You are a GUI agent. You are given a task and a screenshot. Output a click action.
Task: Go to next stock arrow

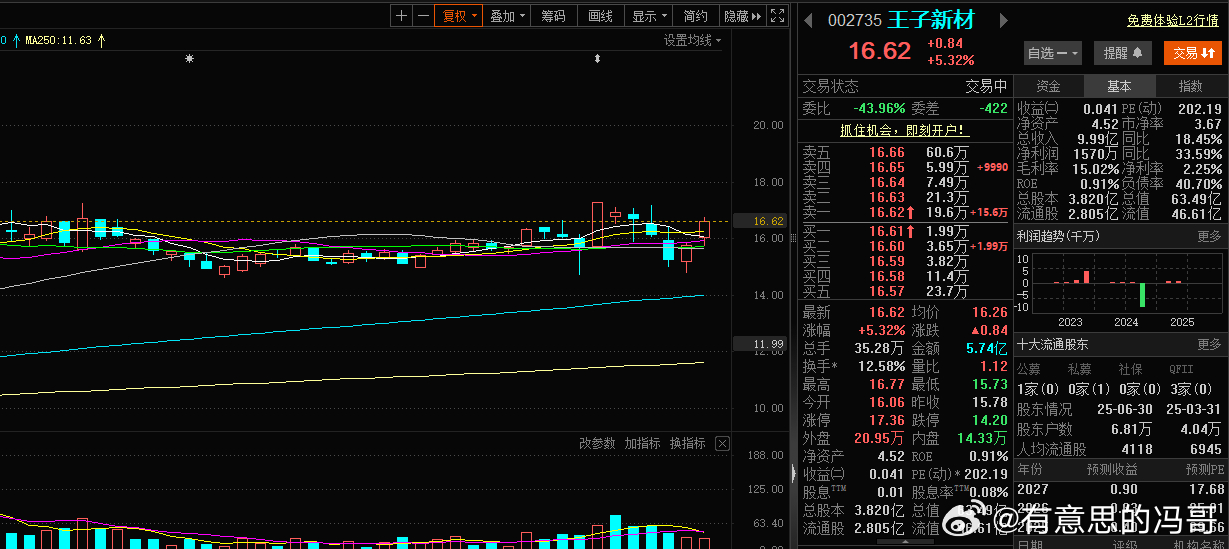pos(1004,21)
